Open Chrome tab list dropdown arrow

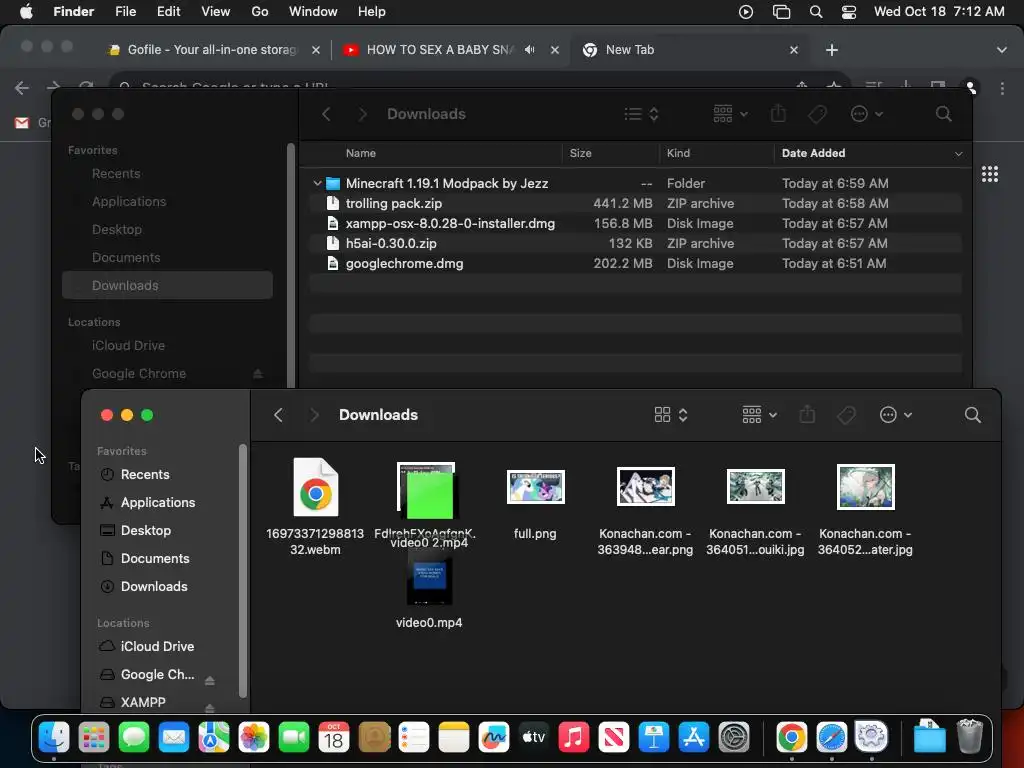1001,50
